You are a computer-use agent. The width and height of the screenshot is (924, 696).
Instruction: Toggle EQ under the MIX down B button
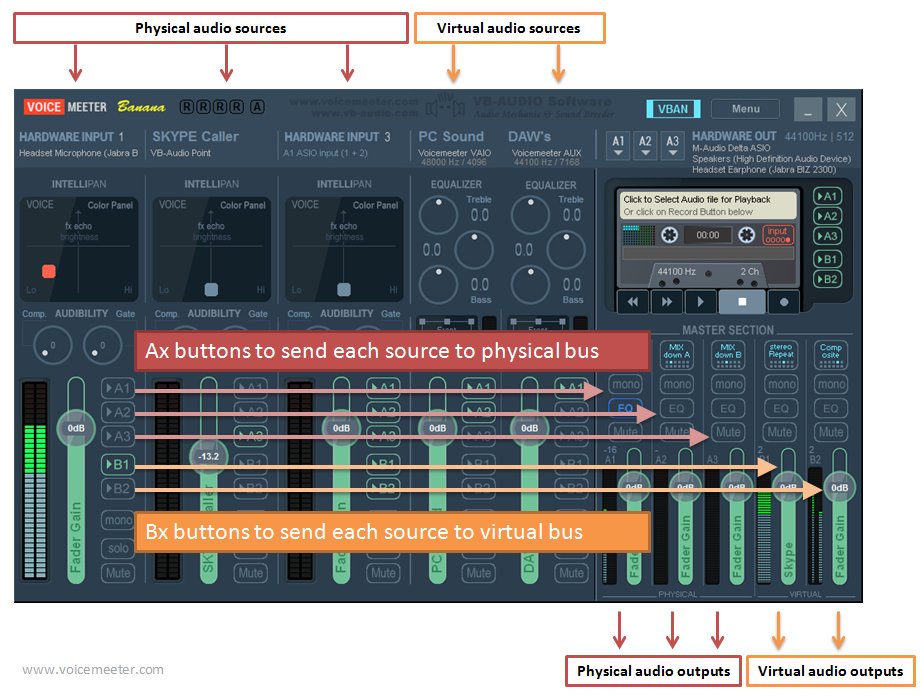tap(728, 408)
